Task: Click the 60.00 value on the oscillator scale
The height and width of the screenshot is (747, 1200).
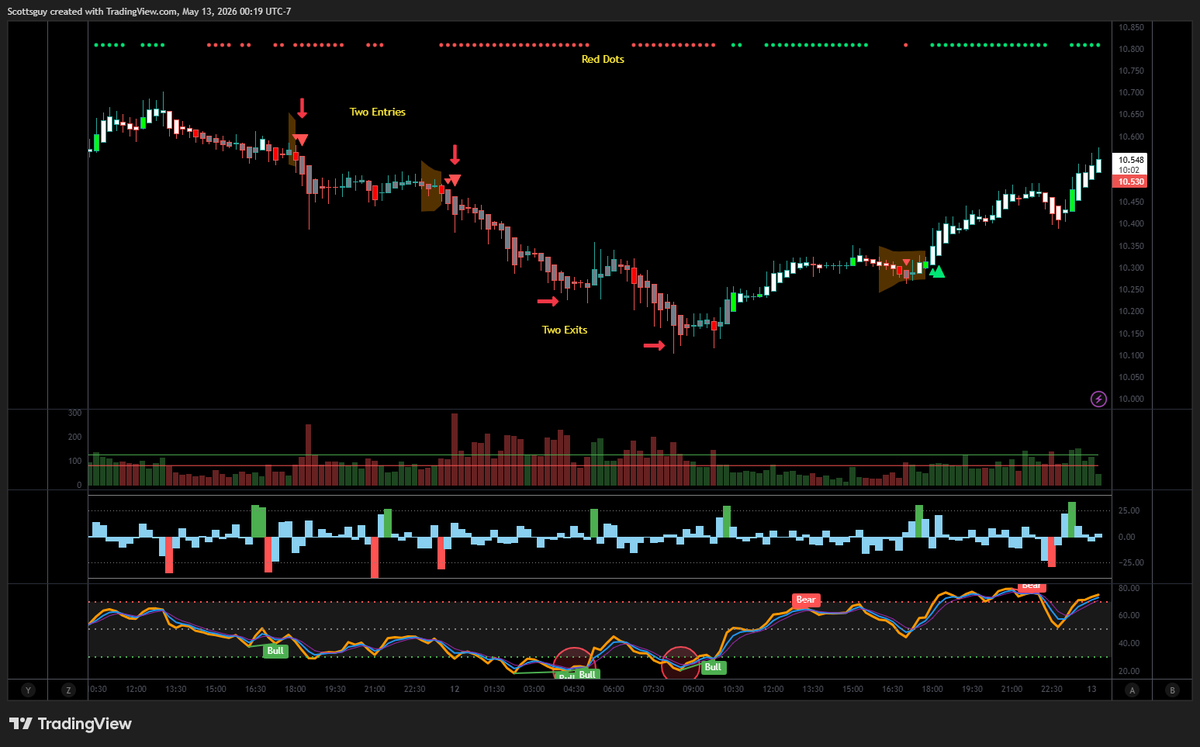Action: (x=1129, y=615)
